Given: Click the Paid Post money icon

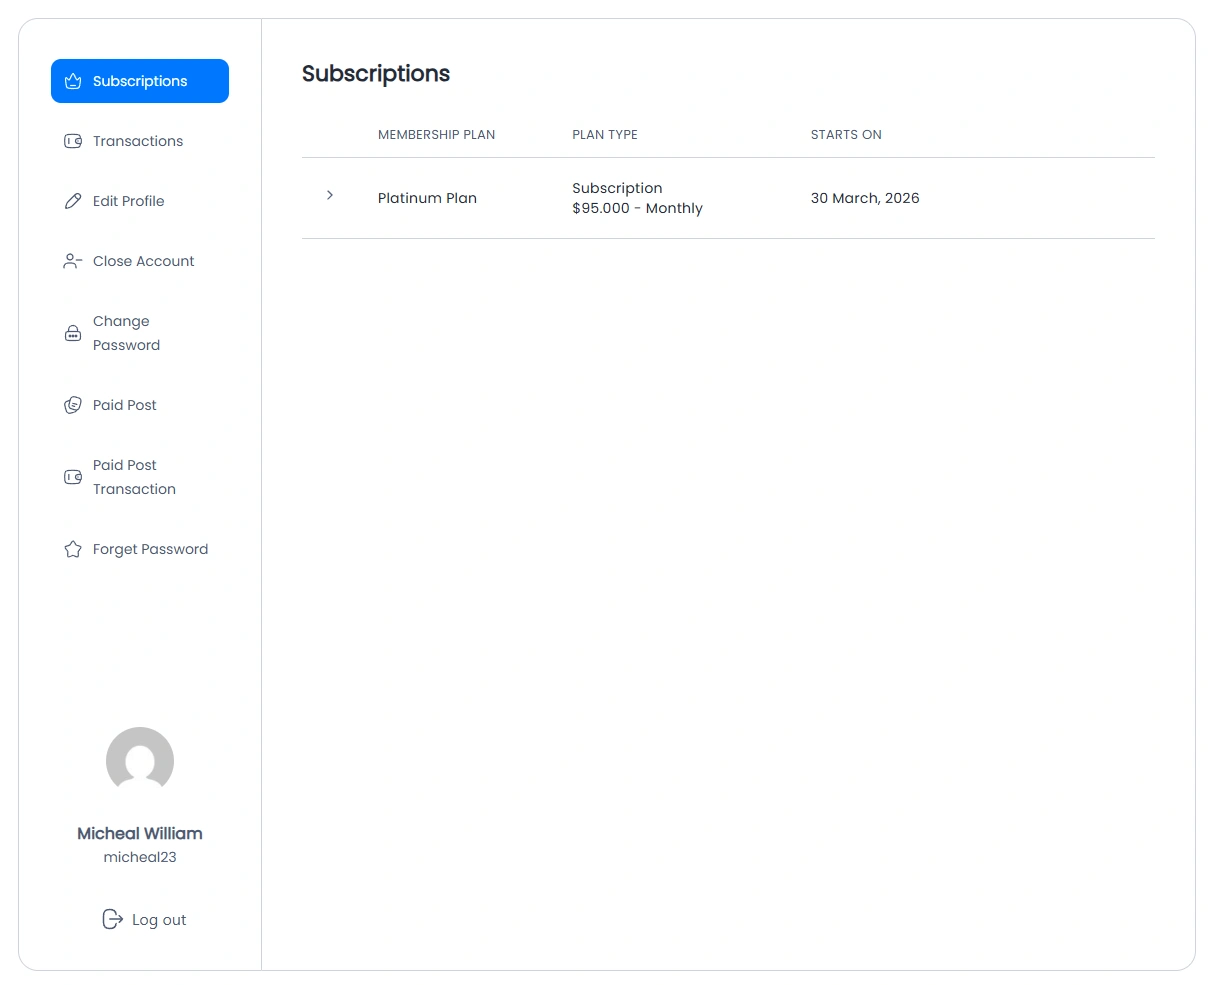Looking at the screenshot, I should [72, 404].
